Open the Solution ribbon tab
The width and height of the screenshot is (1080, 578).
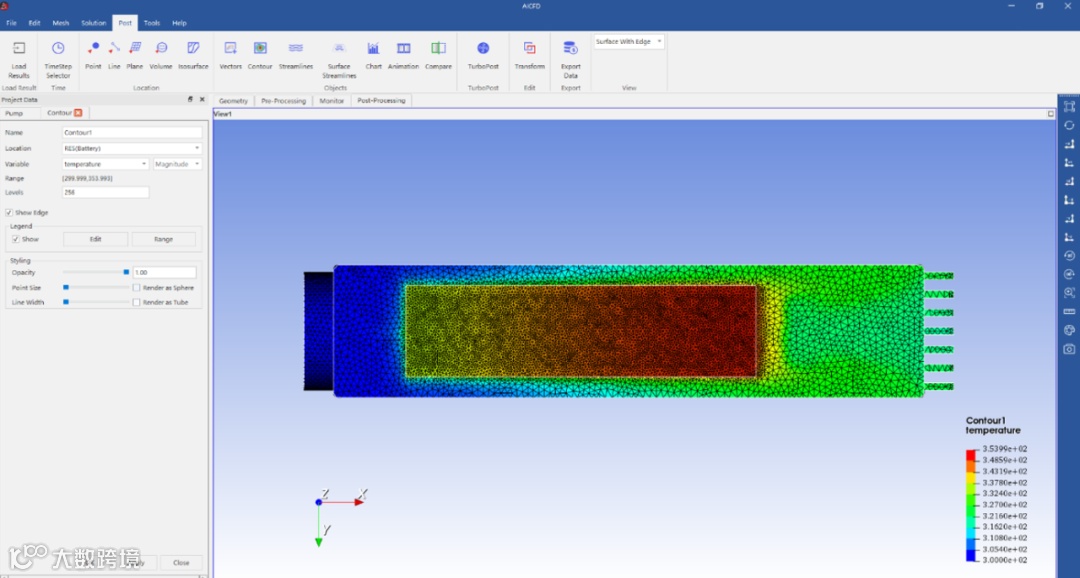[x=94, y=23]
